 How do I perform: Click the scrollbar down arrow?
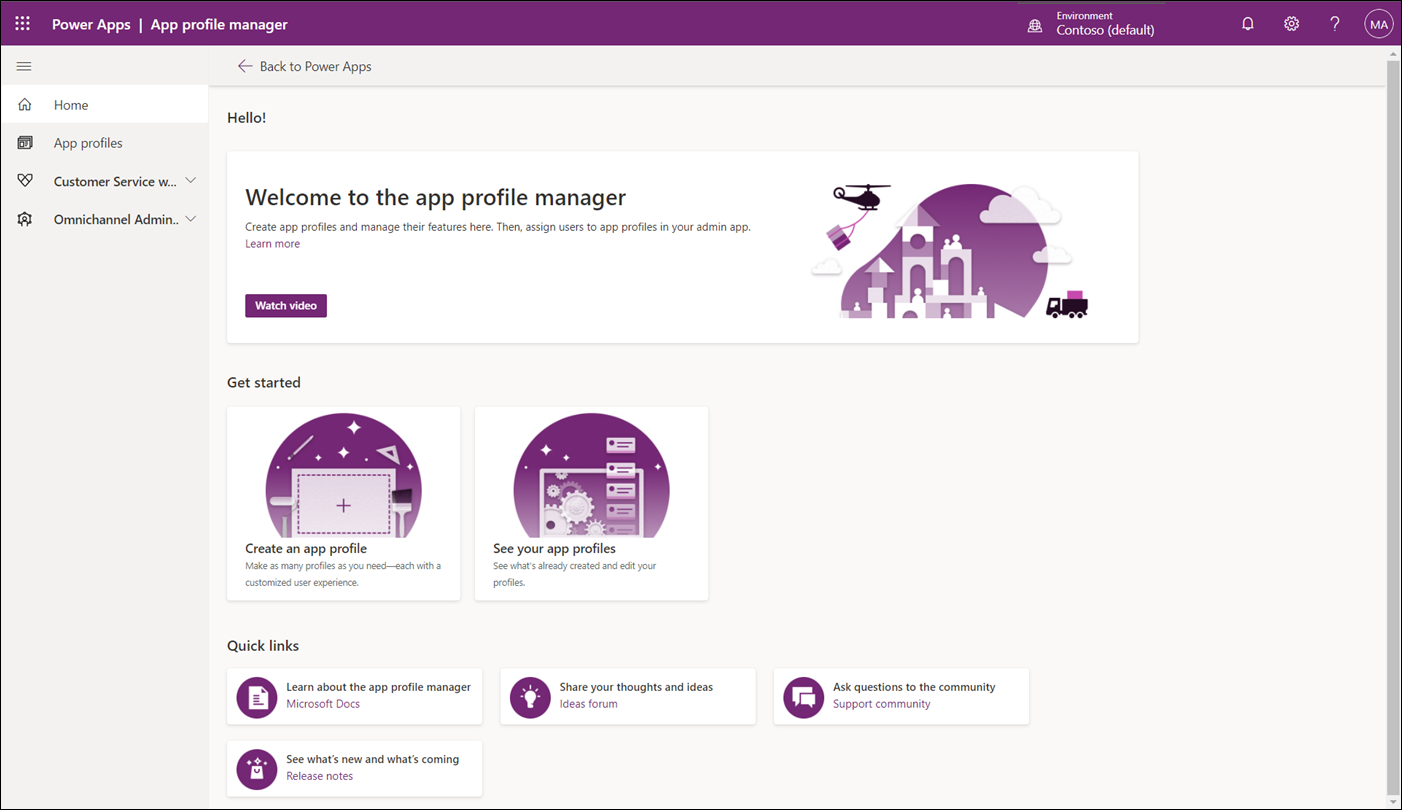coord(1393,801)
